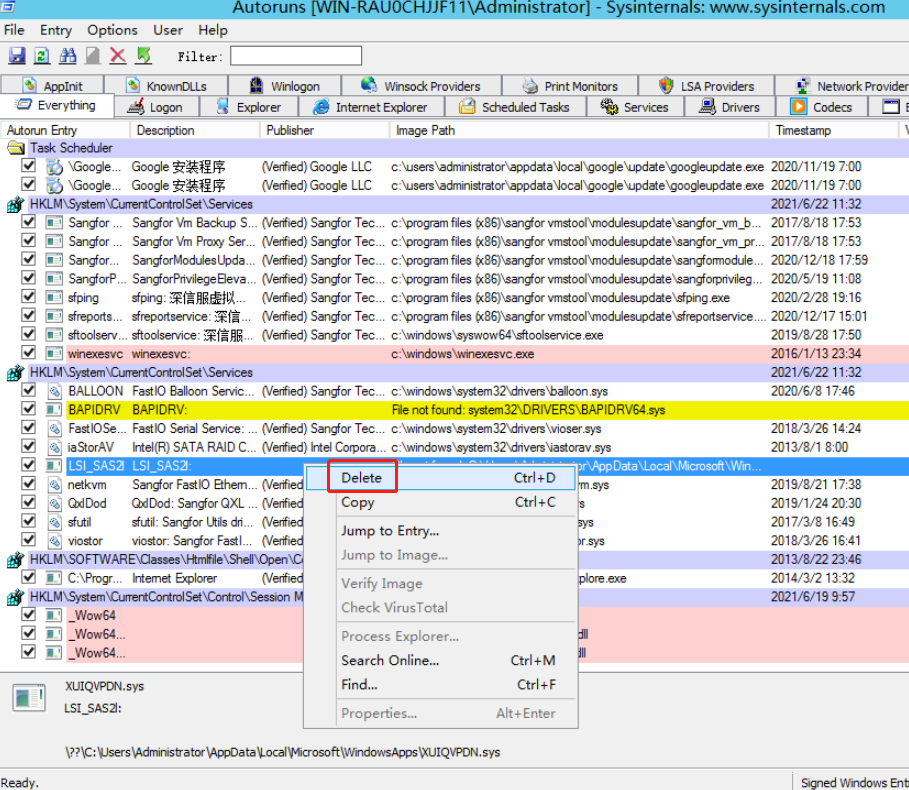Choose Delete from the context menu
The height and width of the screenshot is (790, 909).
[x=362, y=478]
